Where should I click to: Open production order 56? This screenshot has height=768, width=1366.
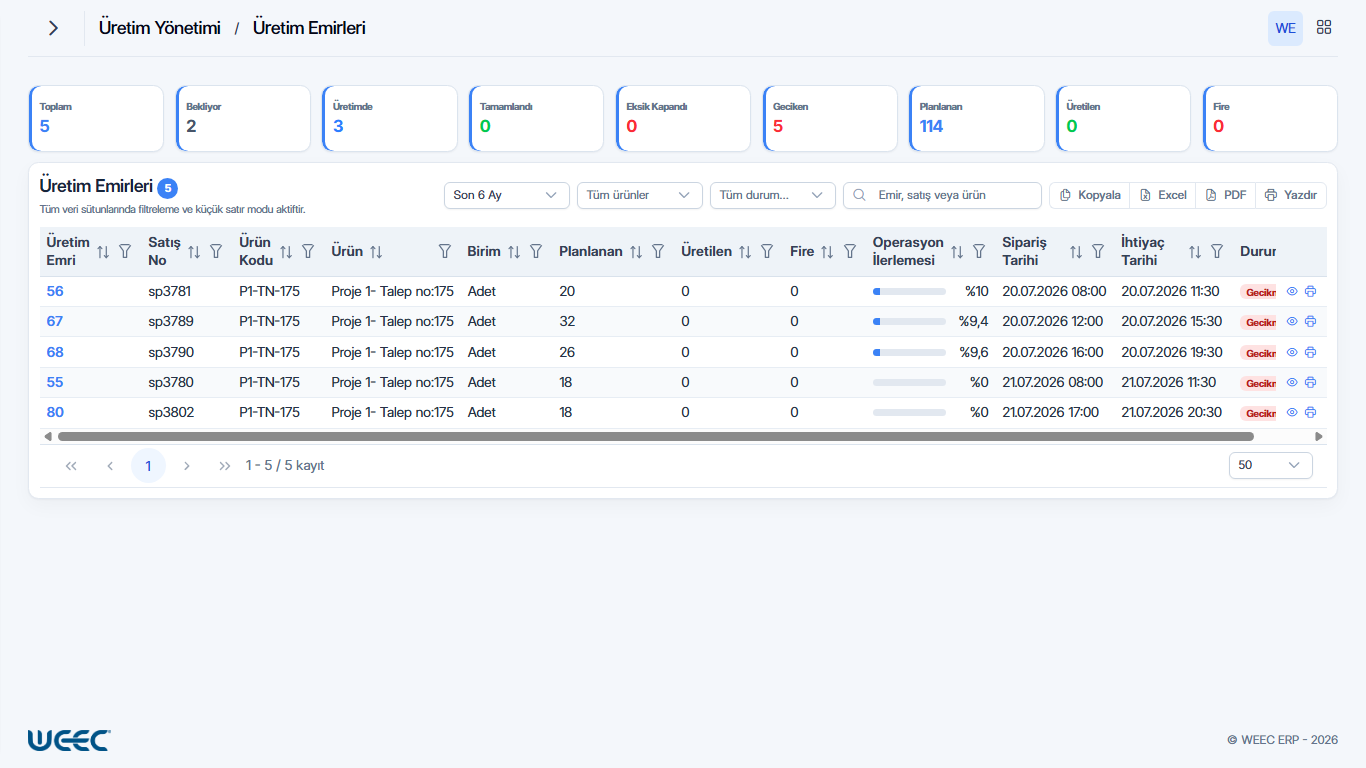(x=55, y=292)
